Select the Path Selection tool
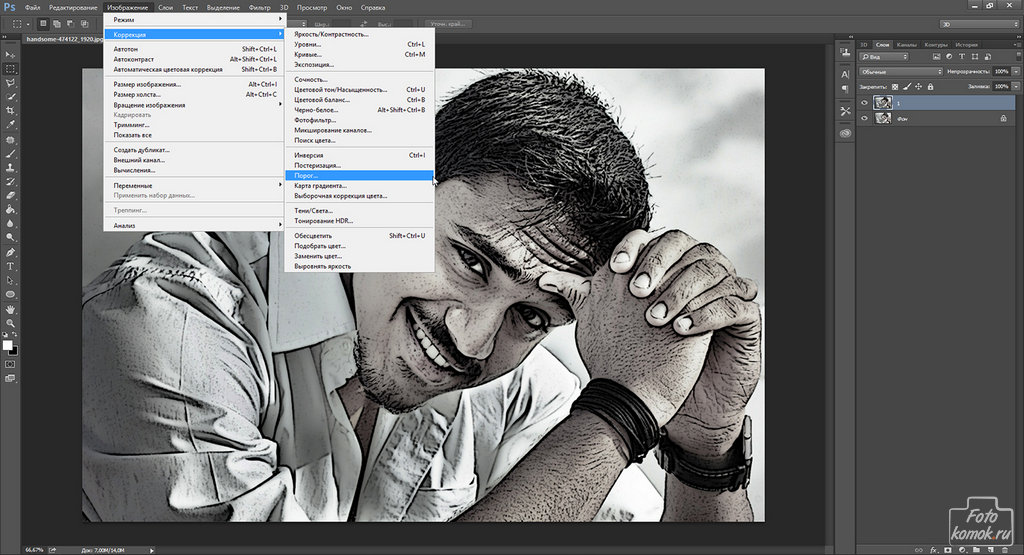The height and width of the screenshot is (555, 1024). click(10, 281)
